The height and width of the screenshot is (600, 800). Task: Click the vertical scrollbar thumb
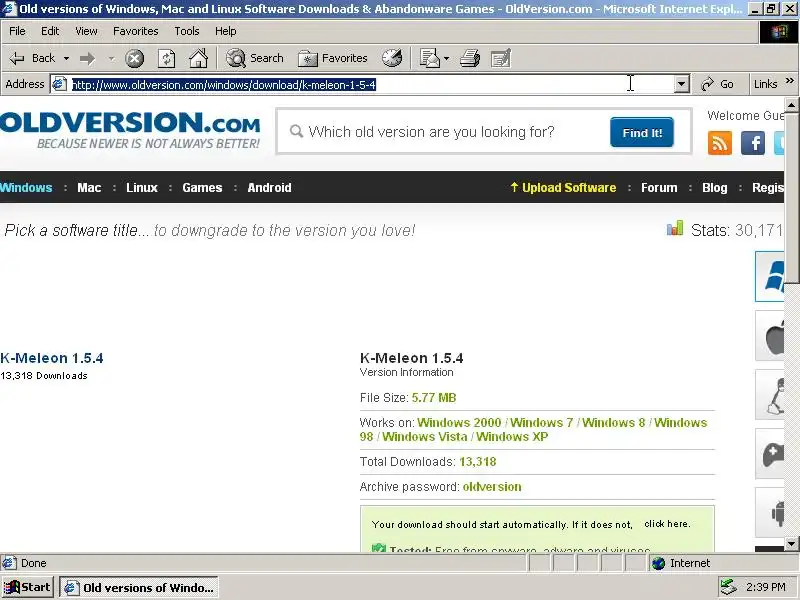click(791, 198)
